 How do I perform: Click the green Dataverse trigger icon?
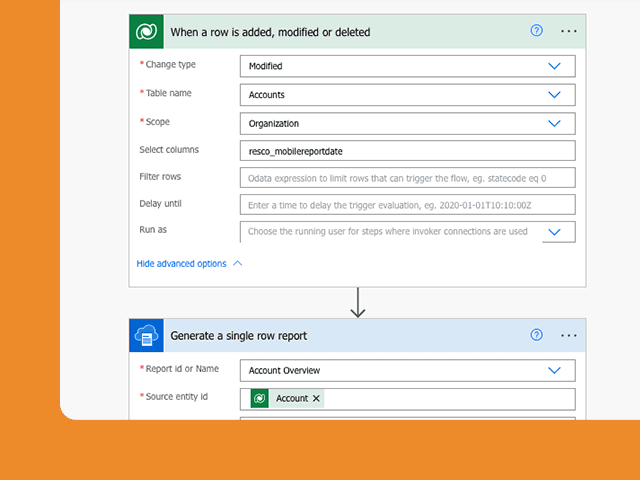[147, 31]
